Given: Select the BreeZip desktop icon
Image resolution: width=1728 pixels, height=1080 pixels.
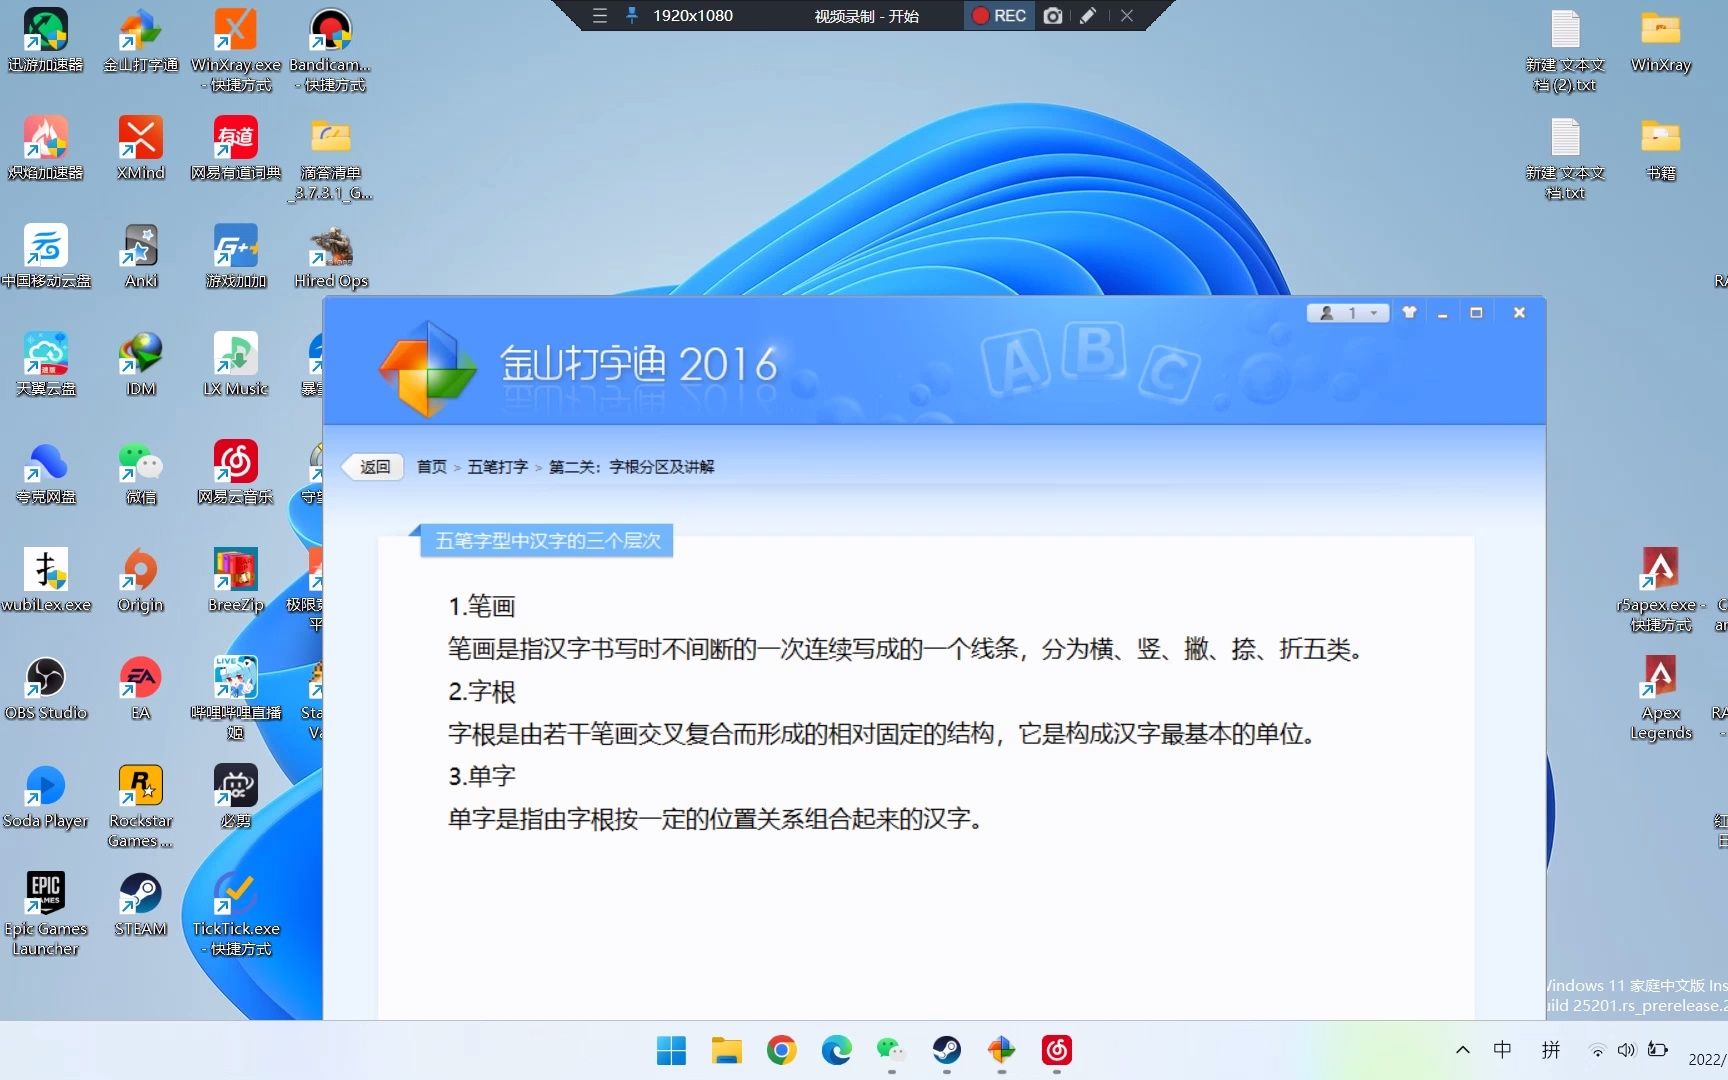Looking at the screenshot, I should pos(236,580).
